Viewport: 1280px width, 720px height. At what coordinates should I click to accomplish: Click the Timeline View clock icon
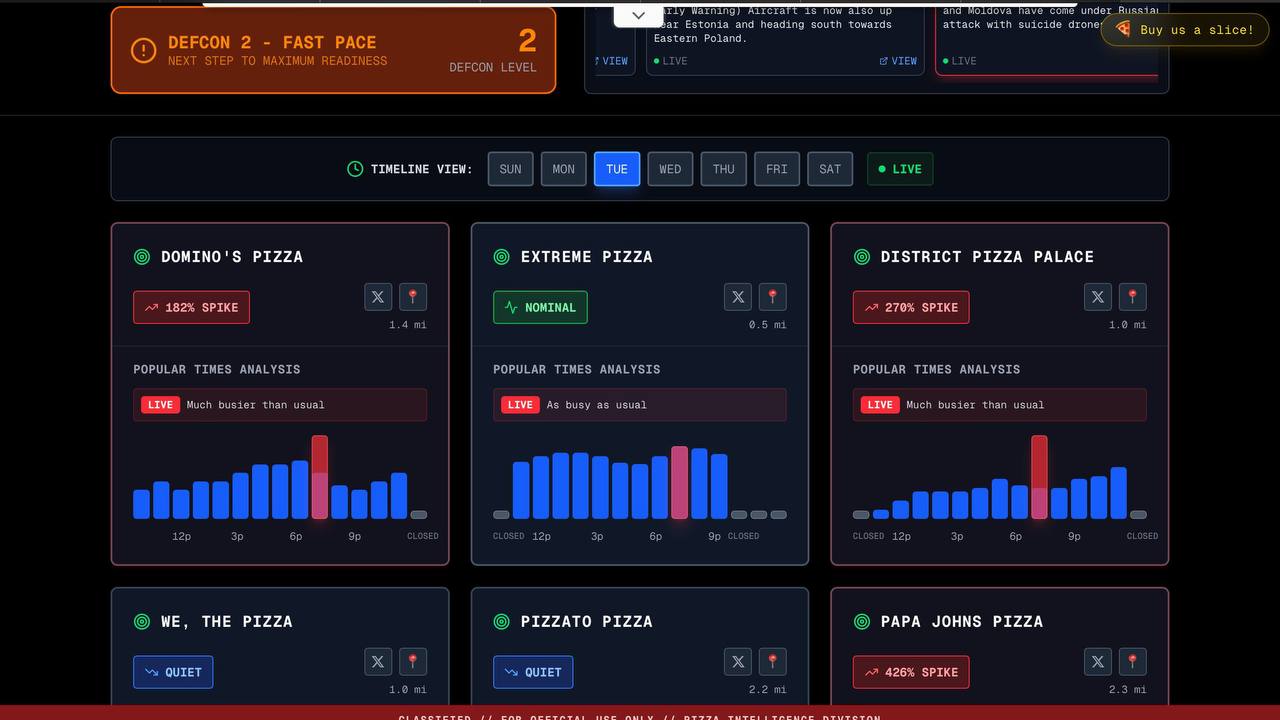point(355,169)
